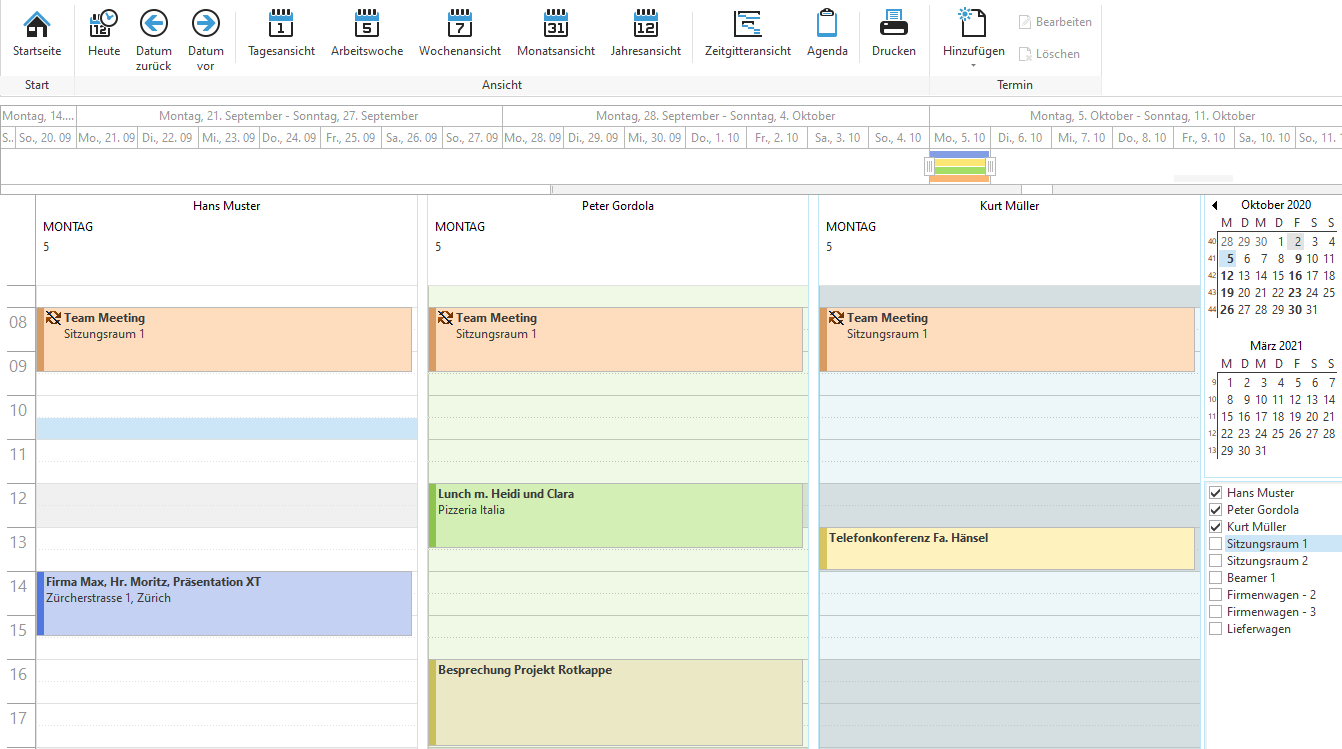Select the Monatsansicht icon
Viewport: 1342px width, 749px height.
tap(555, 38)
